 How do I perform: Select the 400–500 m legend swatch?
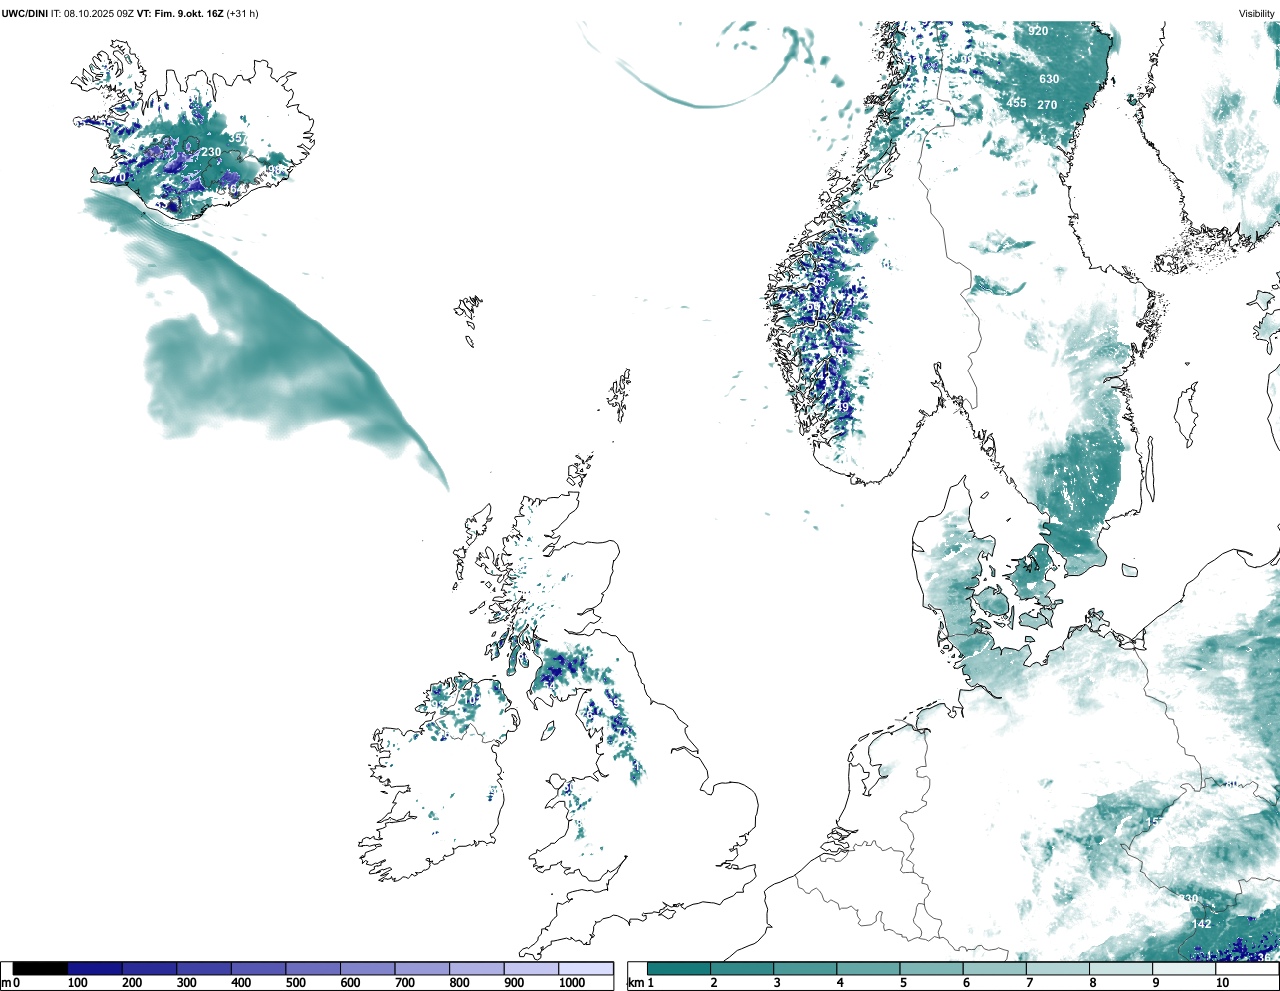pos(258,968)
